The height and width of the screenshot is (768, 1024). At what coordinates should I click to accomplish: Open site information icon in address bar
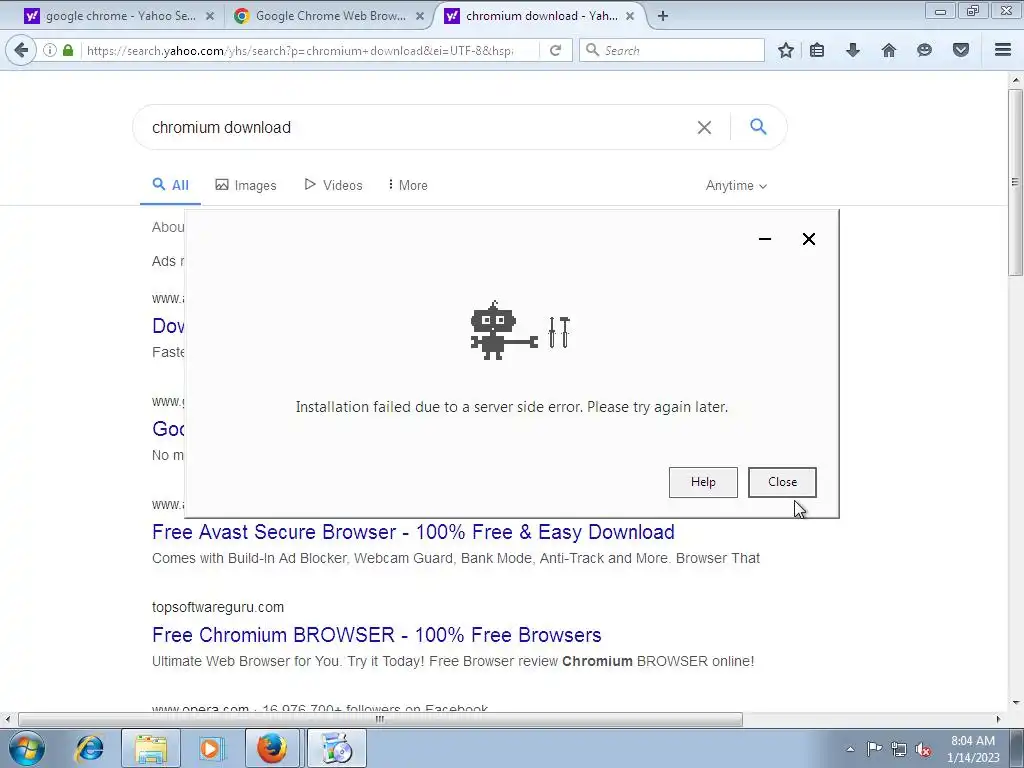(x=50, y=50)
